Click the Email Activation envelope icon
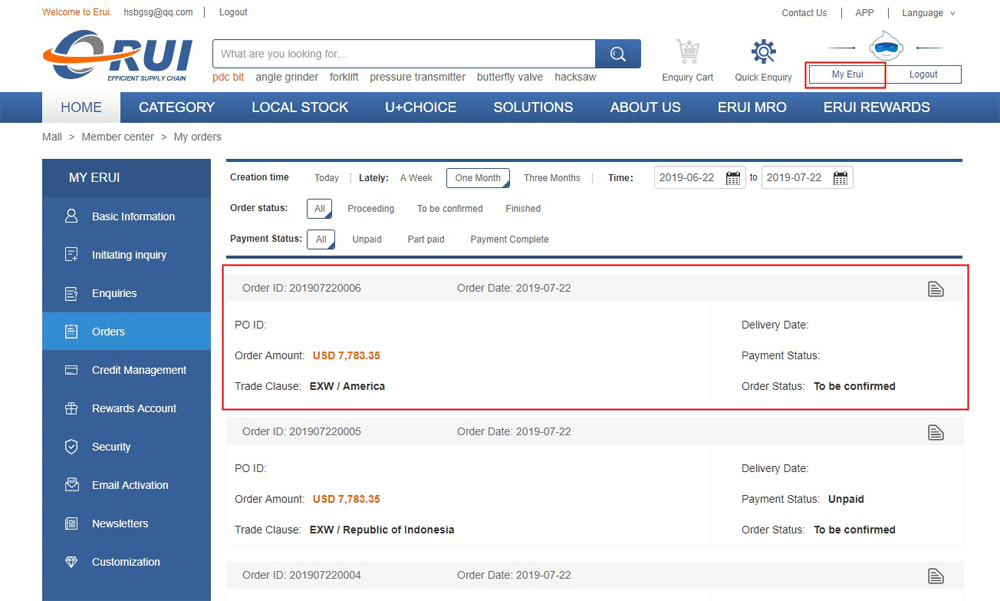This screenshot has width=1000, height=601. (71, 485)
